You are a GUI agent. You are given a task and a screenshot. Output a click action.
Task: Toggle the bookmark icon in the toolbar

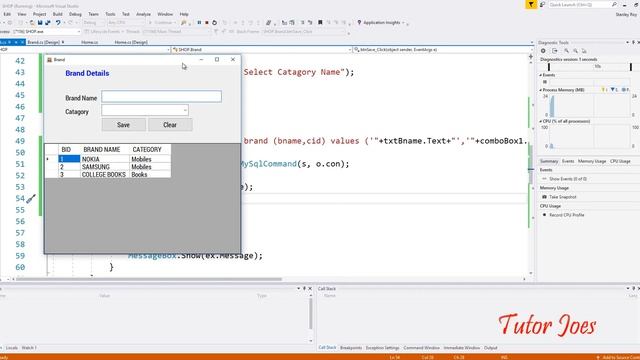click(x=320, y=22)
